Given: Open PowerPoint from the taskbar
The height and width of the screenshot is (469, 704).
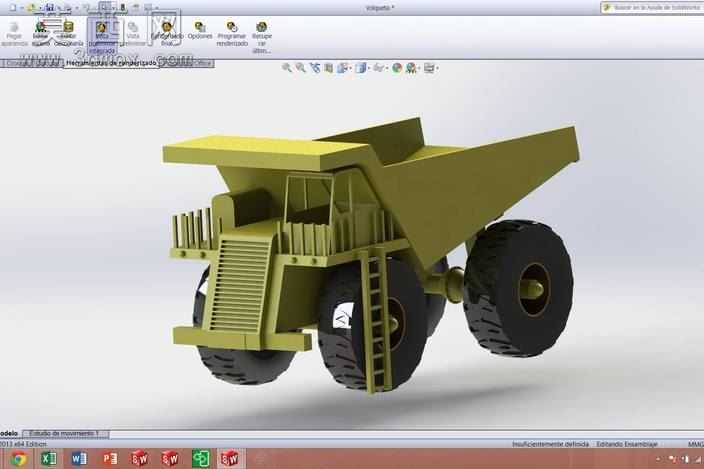Looking at the screenshot, I should 110,459.
